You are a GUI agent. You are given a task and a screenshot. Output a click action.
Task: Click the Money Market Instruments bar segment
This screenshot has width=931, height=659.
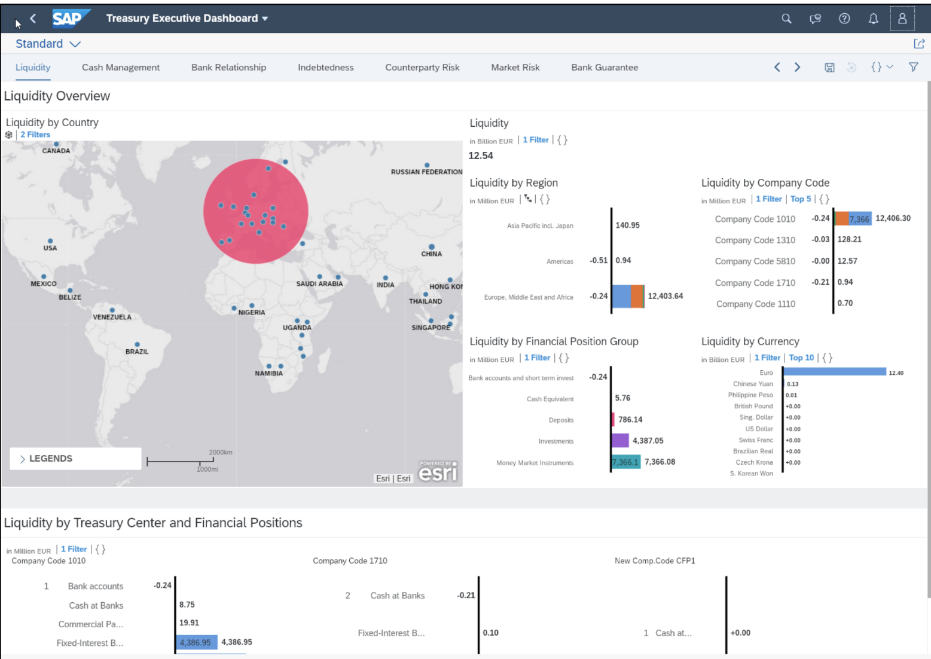(x=626, y=463)
